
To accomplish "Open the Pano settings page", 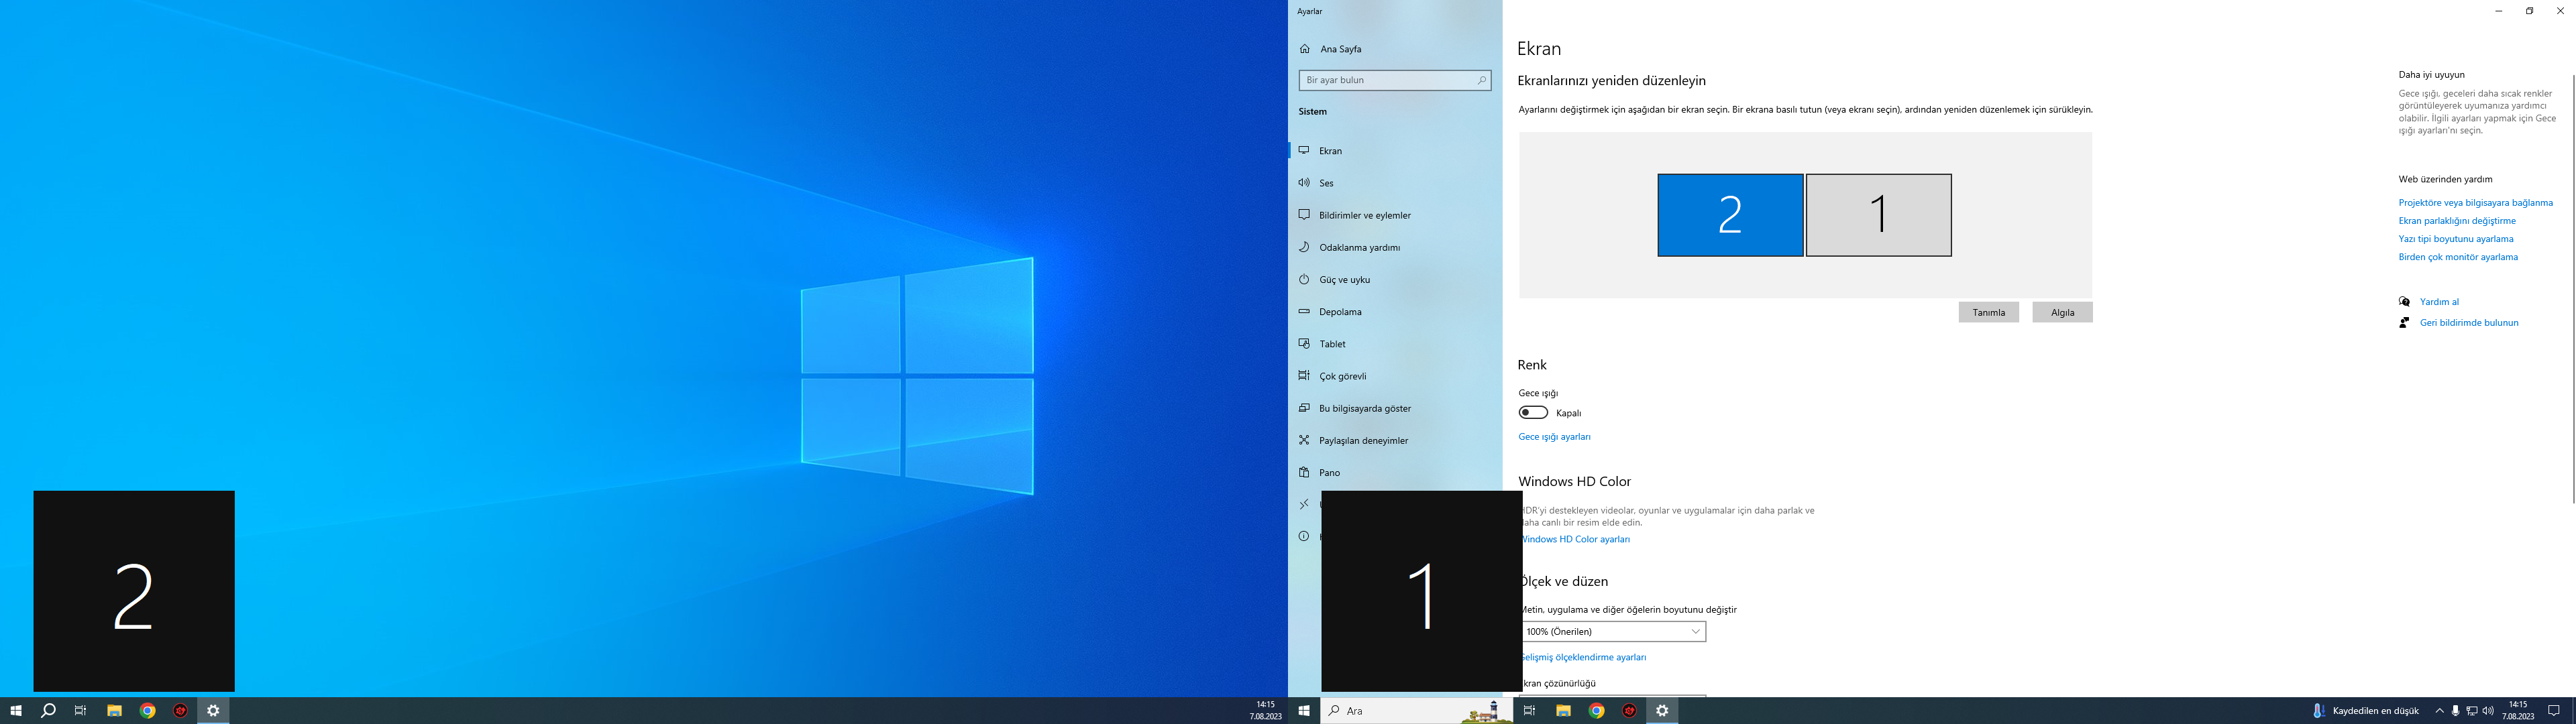I will (1394, 472).
